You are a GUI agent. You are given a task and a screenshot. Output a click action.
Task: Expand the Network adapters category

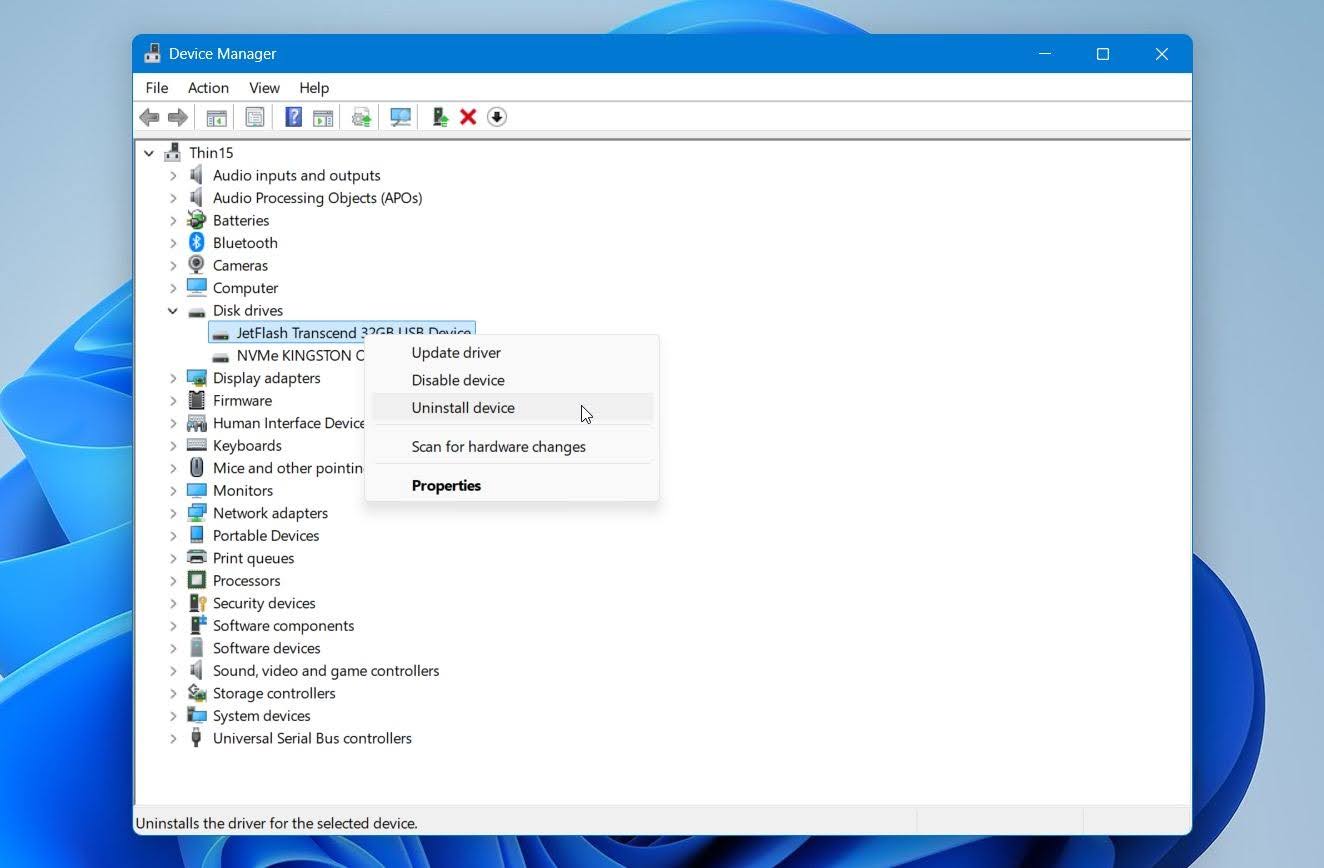point(173,513)
